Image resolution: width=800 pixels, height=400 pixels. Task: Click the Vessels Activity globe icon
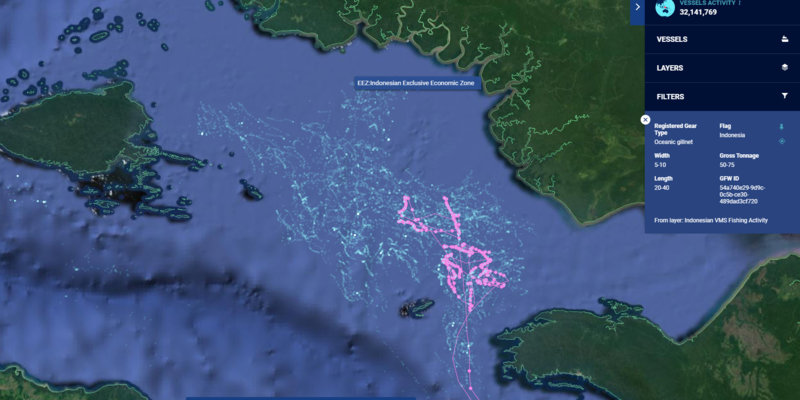pyautogui.click(x=661, y=7)
